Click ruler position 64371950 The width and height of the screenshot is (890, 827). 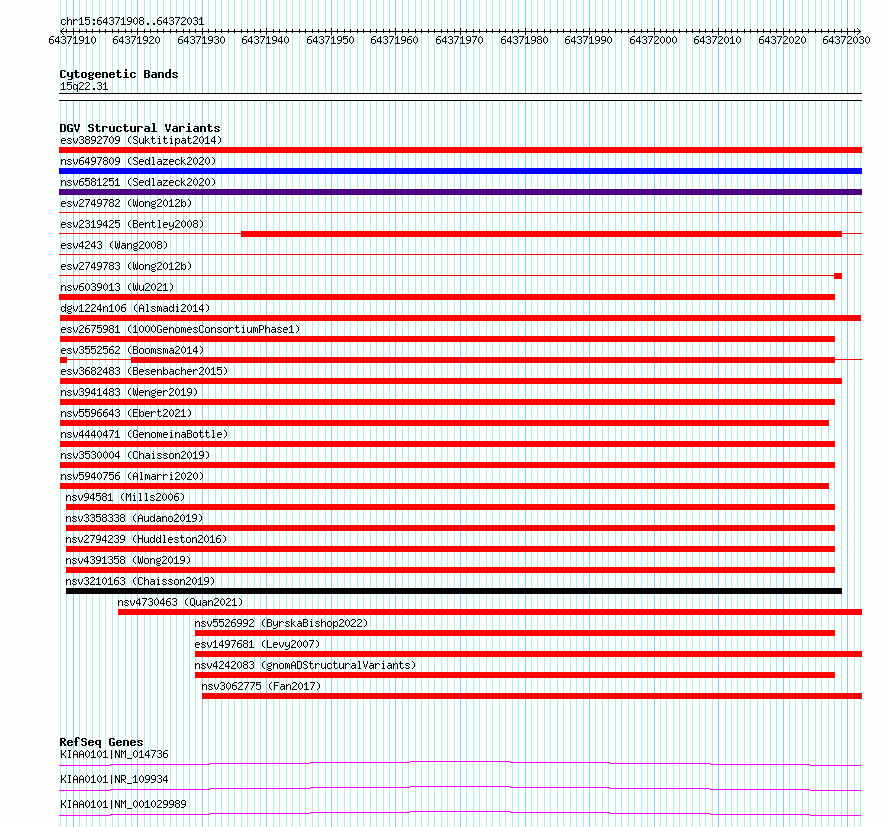point(330,40)
